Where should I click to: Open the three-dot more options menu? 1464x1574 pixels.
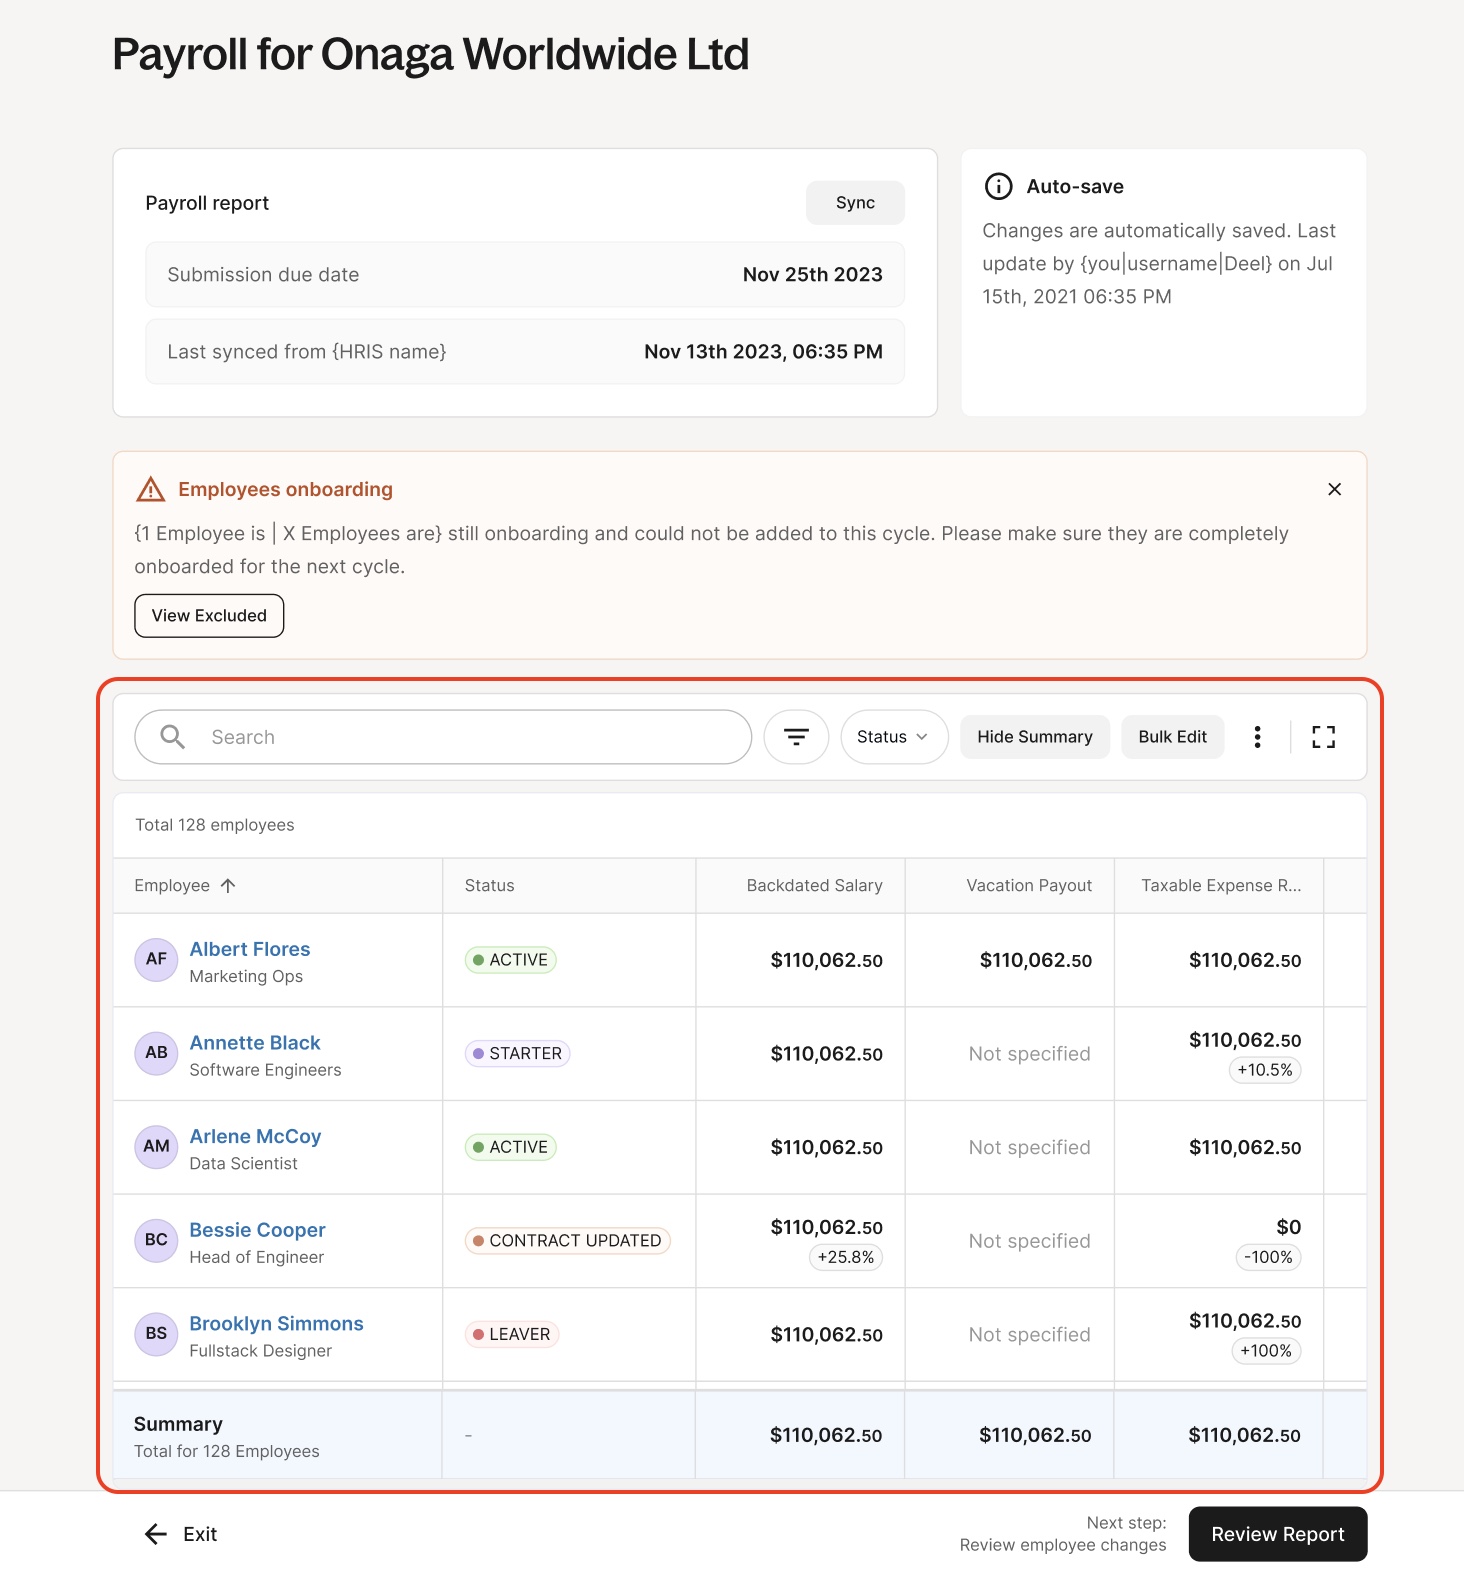[1257, 737]
